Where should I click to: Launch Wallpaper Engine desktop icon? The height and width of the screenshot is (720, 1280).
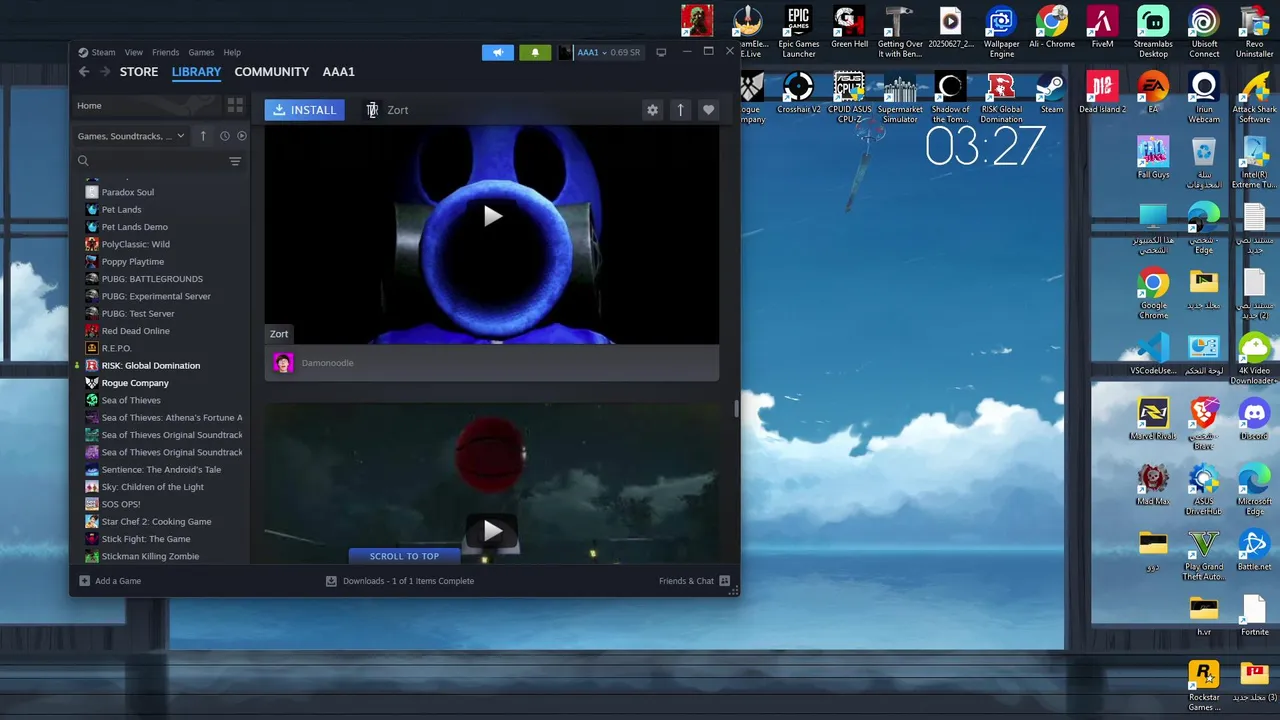[x=1001, y=31]
